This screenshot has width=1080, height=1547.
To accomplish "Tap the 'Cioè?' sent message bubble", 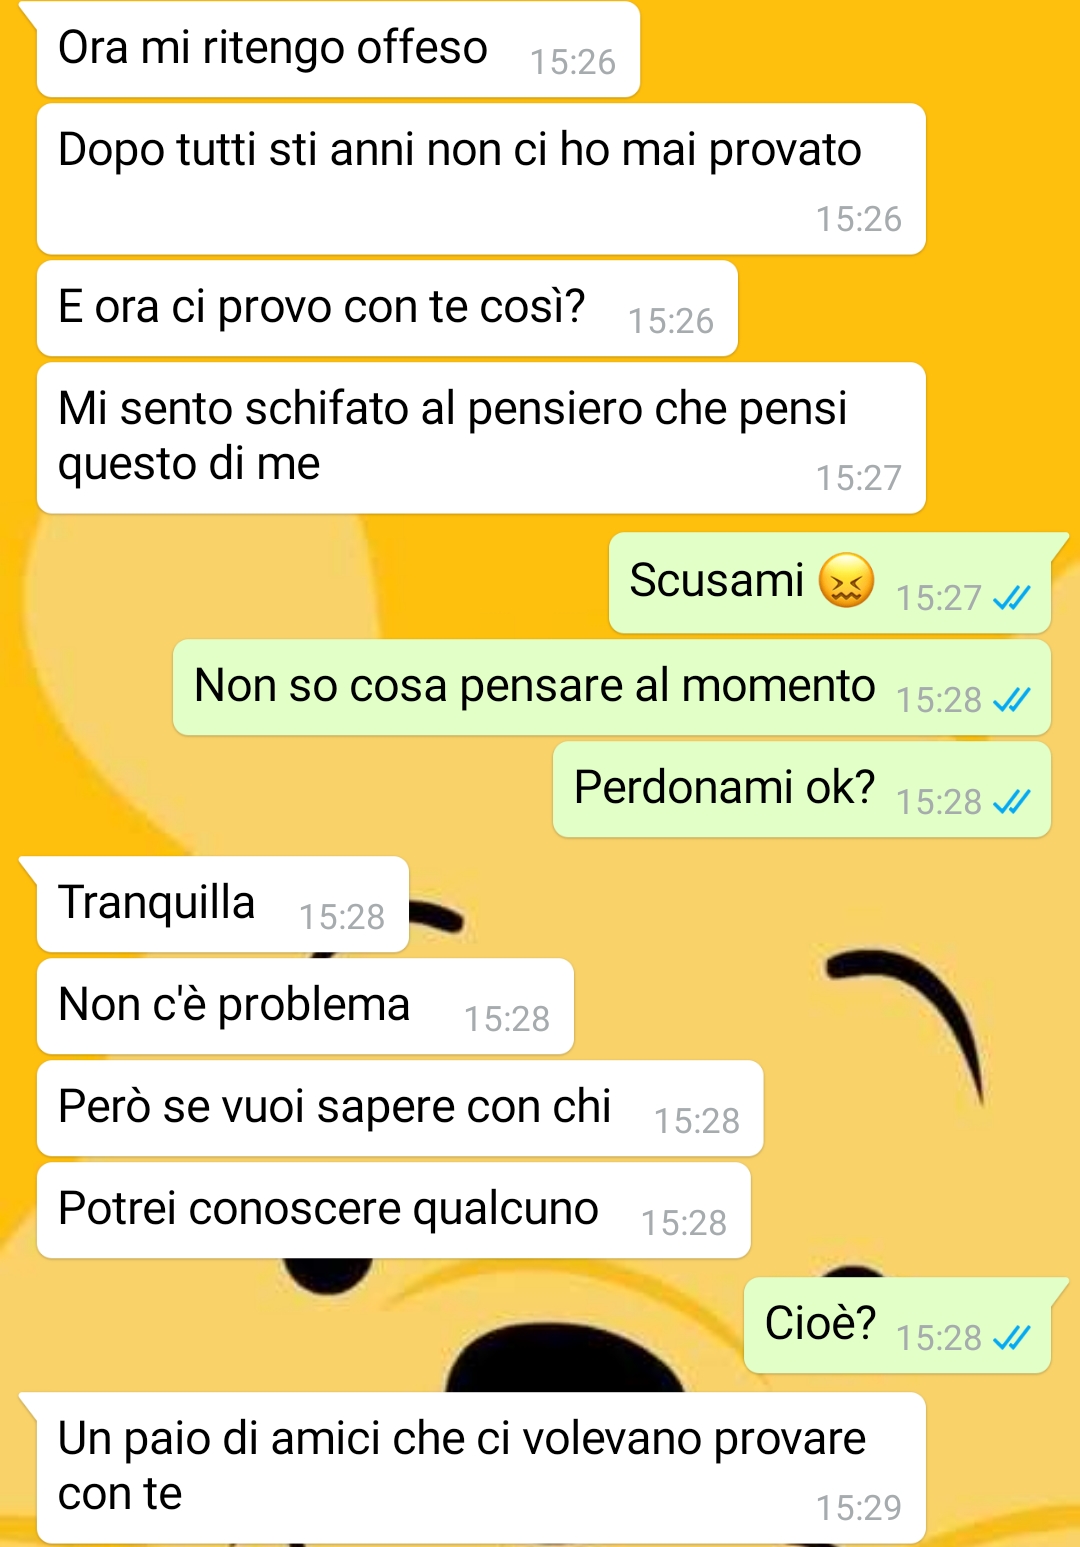I will pos(898,1326).
